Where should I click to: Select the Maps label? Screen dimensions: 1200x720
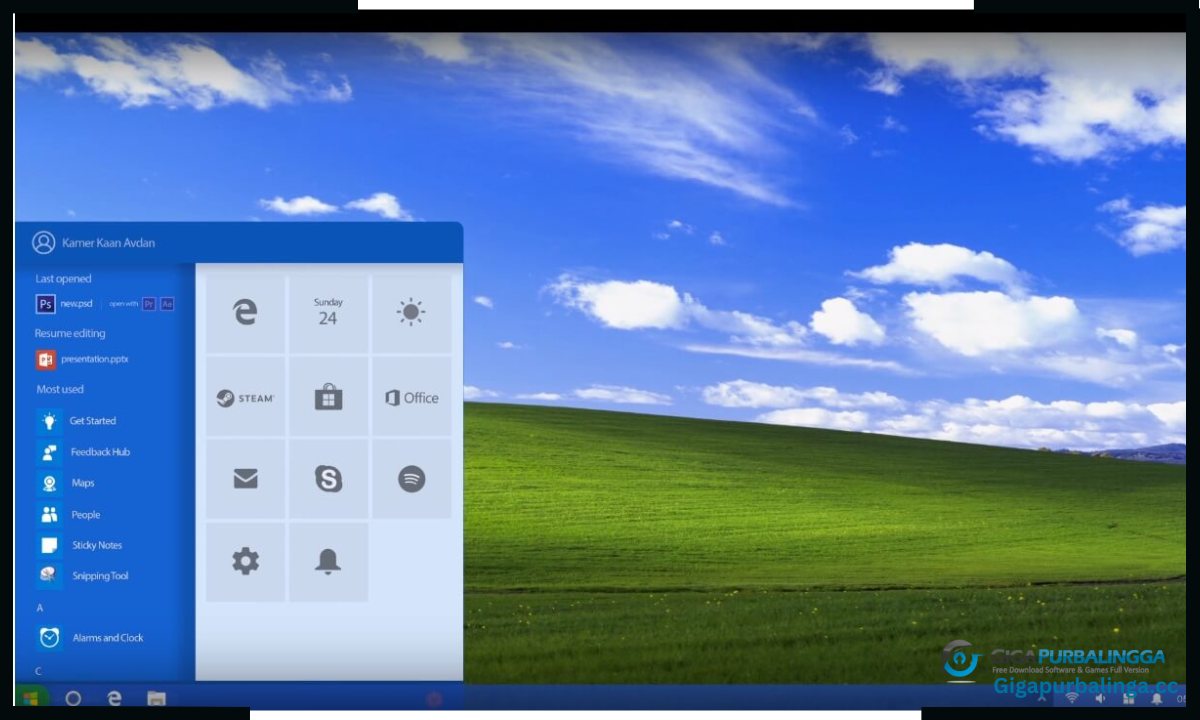(83, 483)
